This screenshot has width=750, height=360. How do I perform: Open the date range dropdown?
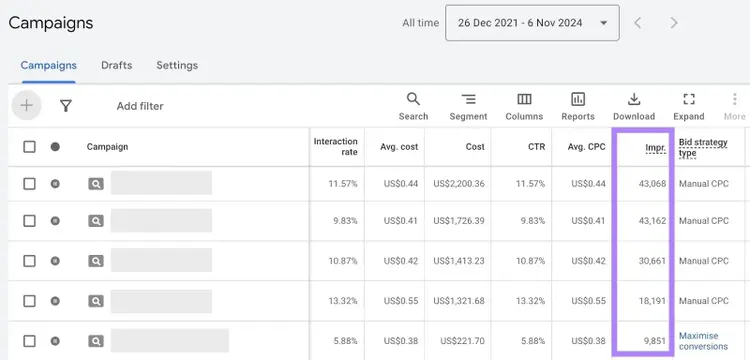(532, 22)
